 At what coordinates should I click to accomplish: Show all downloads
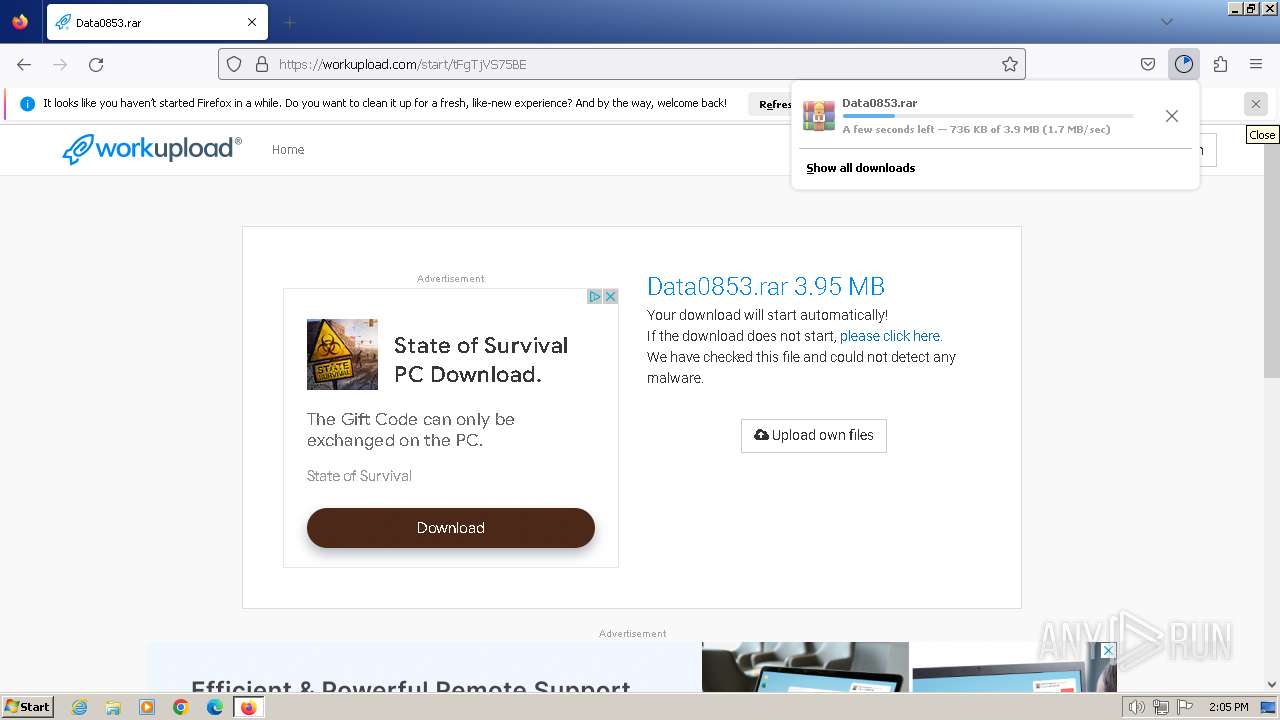861,168
